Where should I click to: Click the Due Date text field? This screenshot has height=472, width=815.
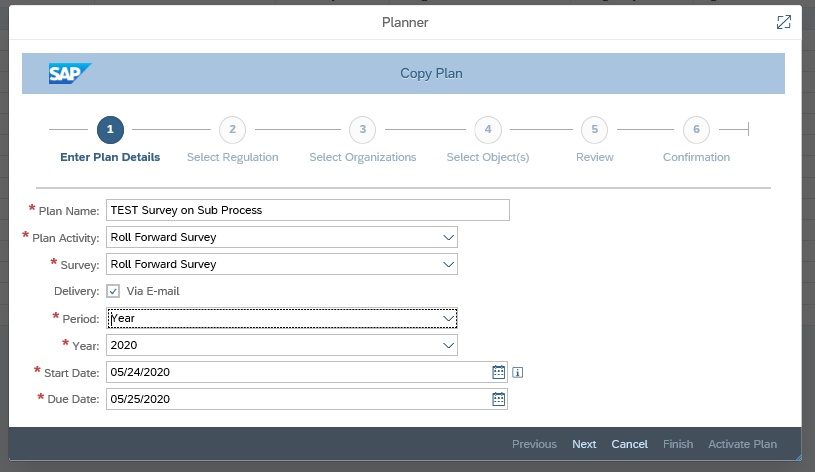pos(298,399)
